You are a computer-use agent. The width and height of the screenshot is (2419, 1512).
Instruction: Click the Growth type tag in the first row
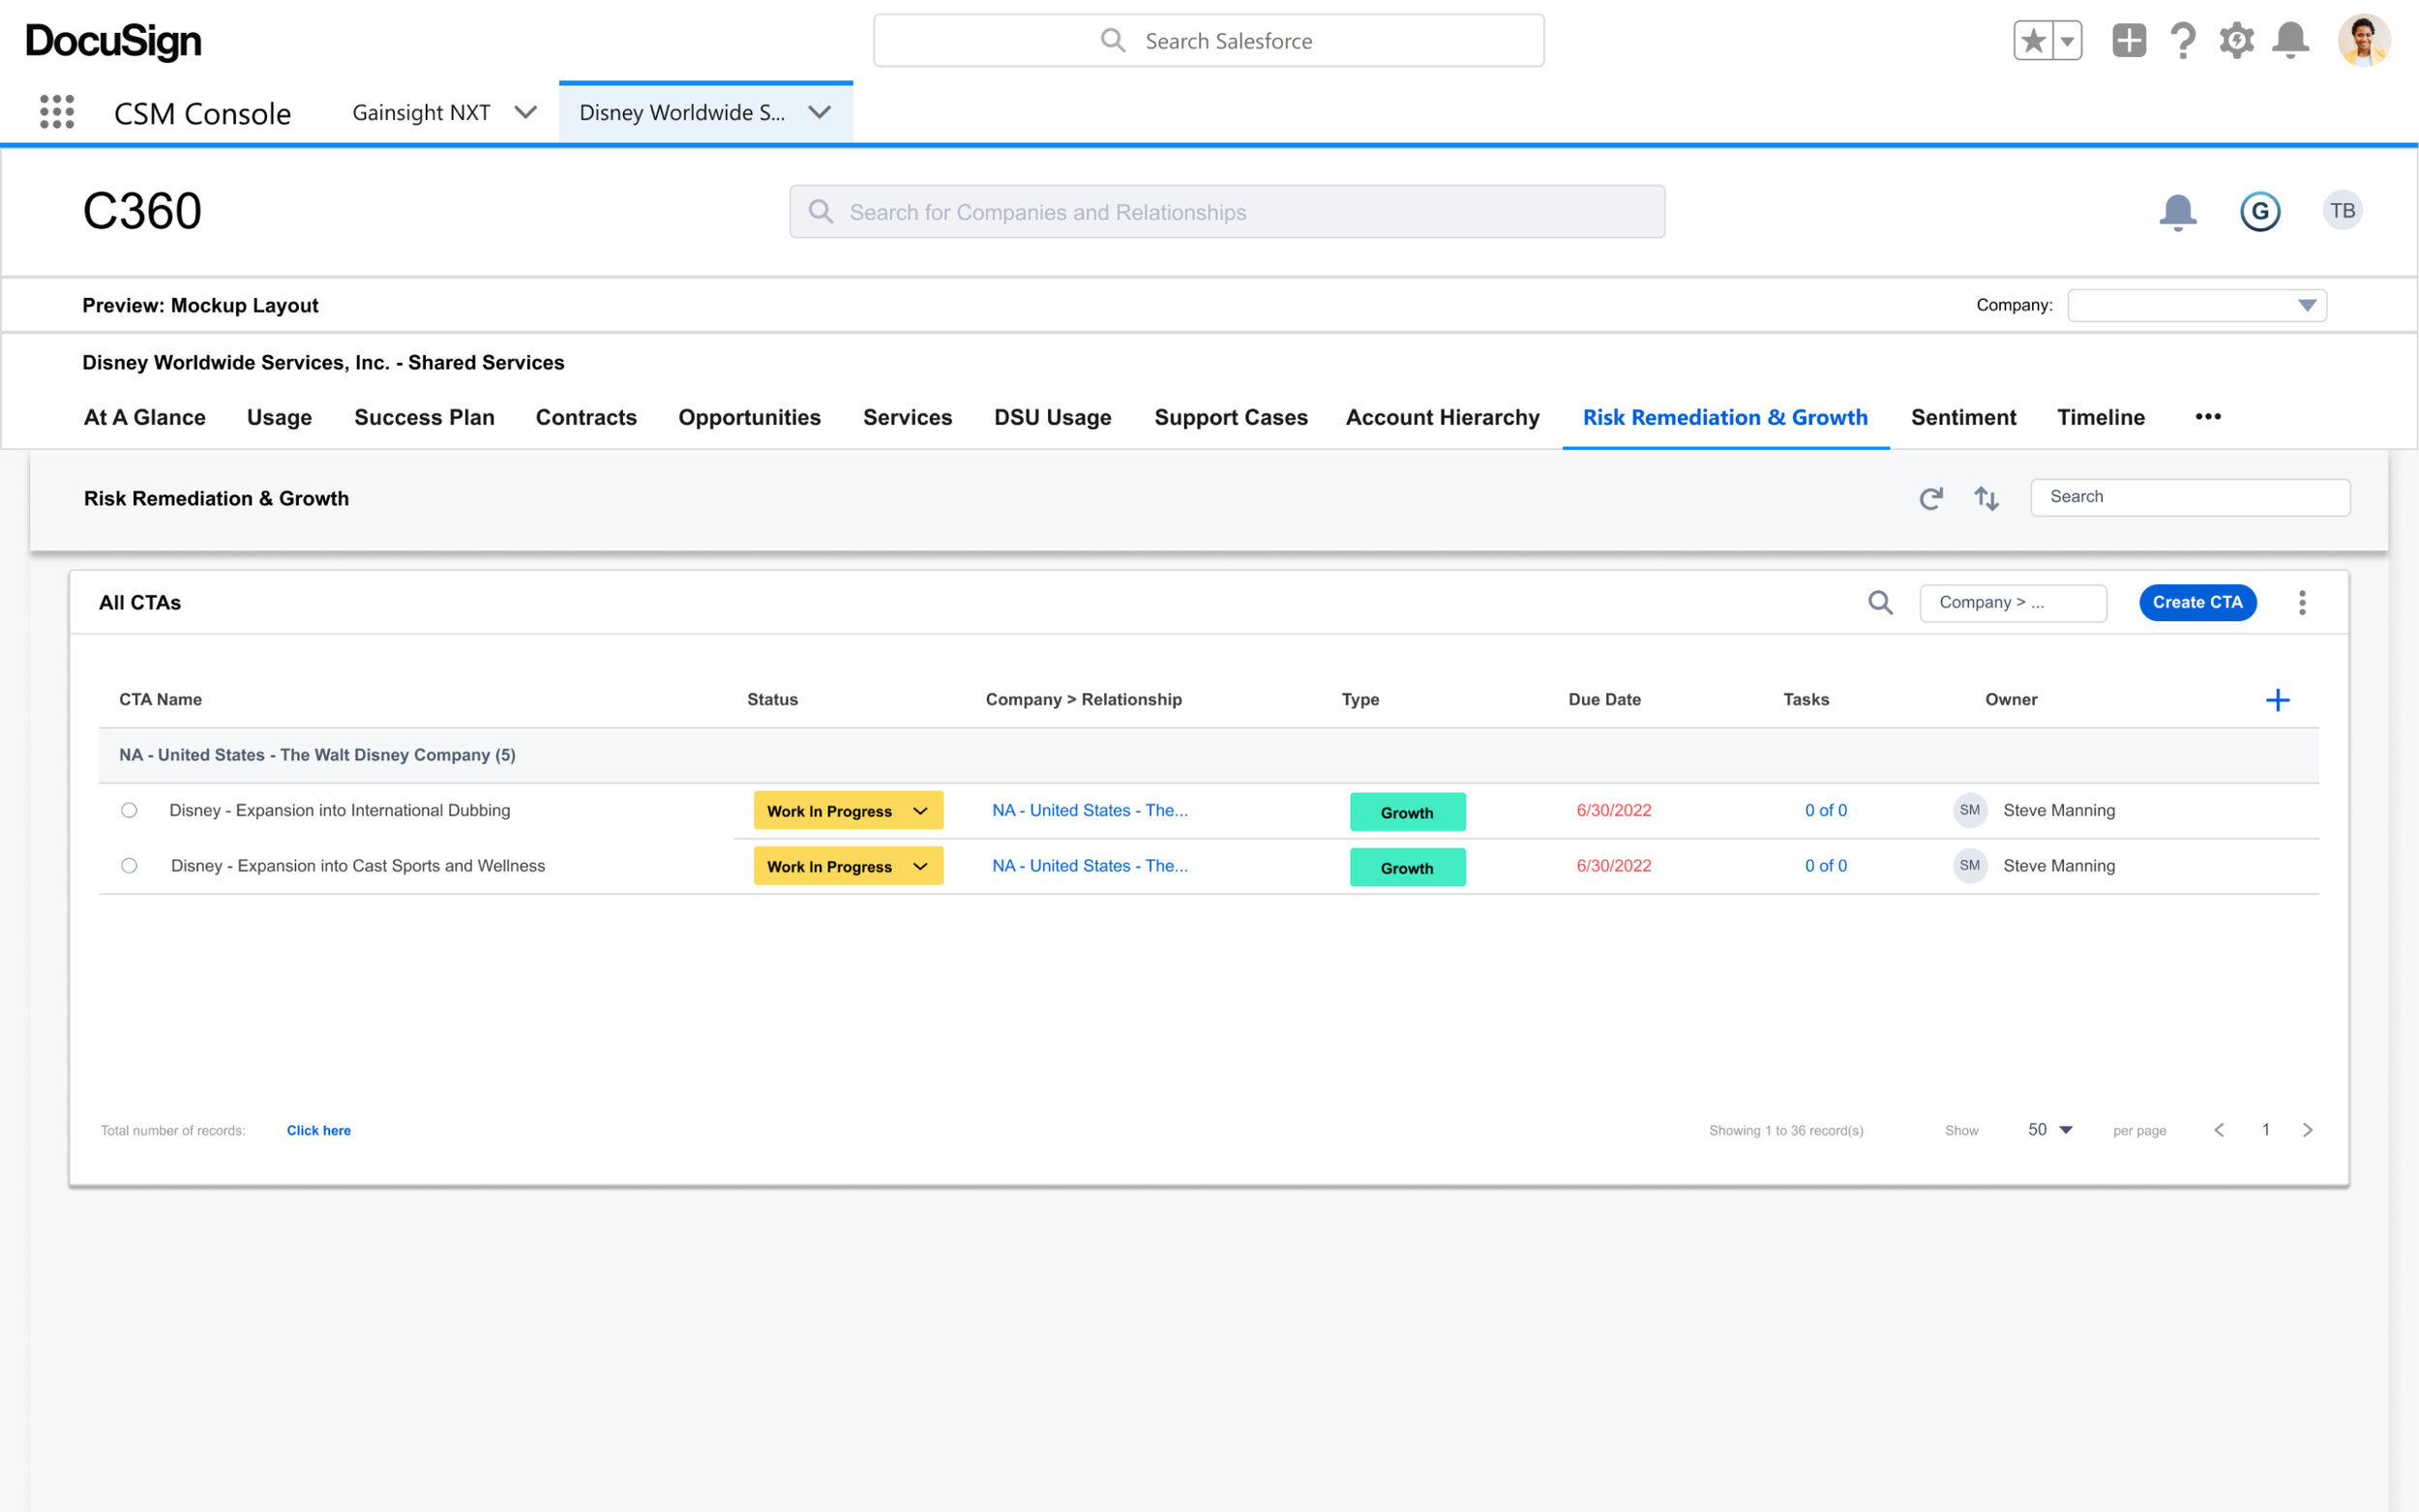(1406, 812)
